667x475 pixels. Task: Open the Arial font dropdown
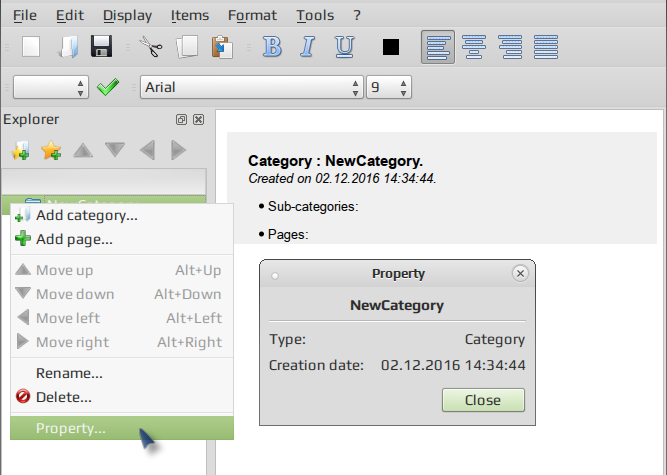252,87
